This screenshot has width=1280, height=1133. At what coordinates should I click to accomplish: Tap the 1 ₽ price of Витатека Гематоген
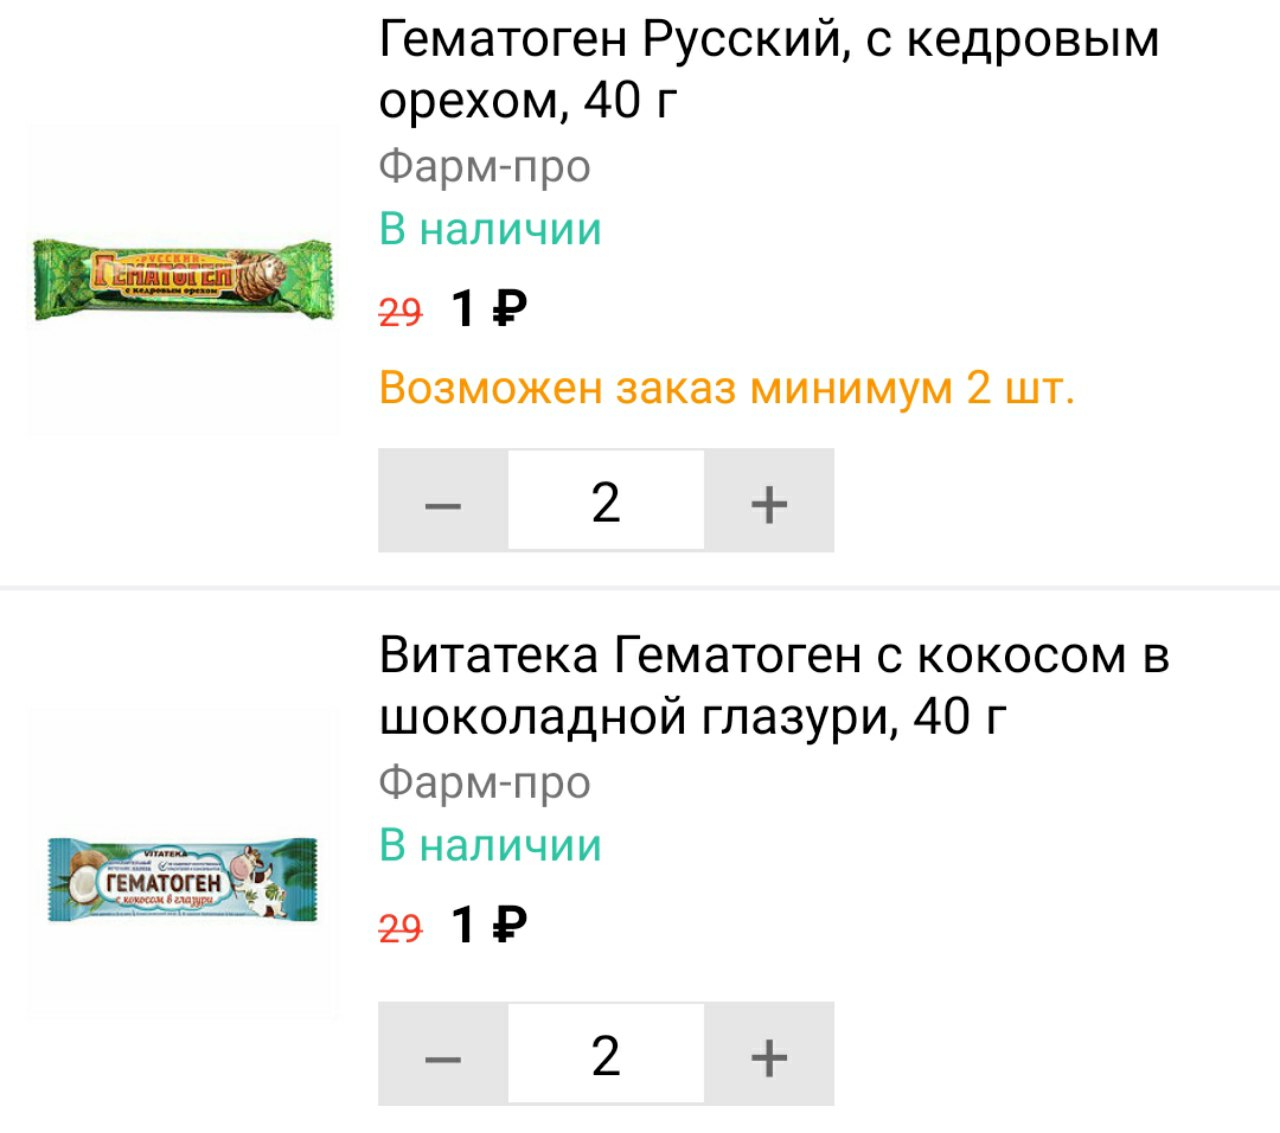[488, 925]
